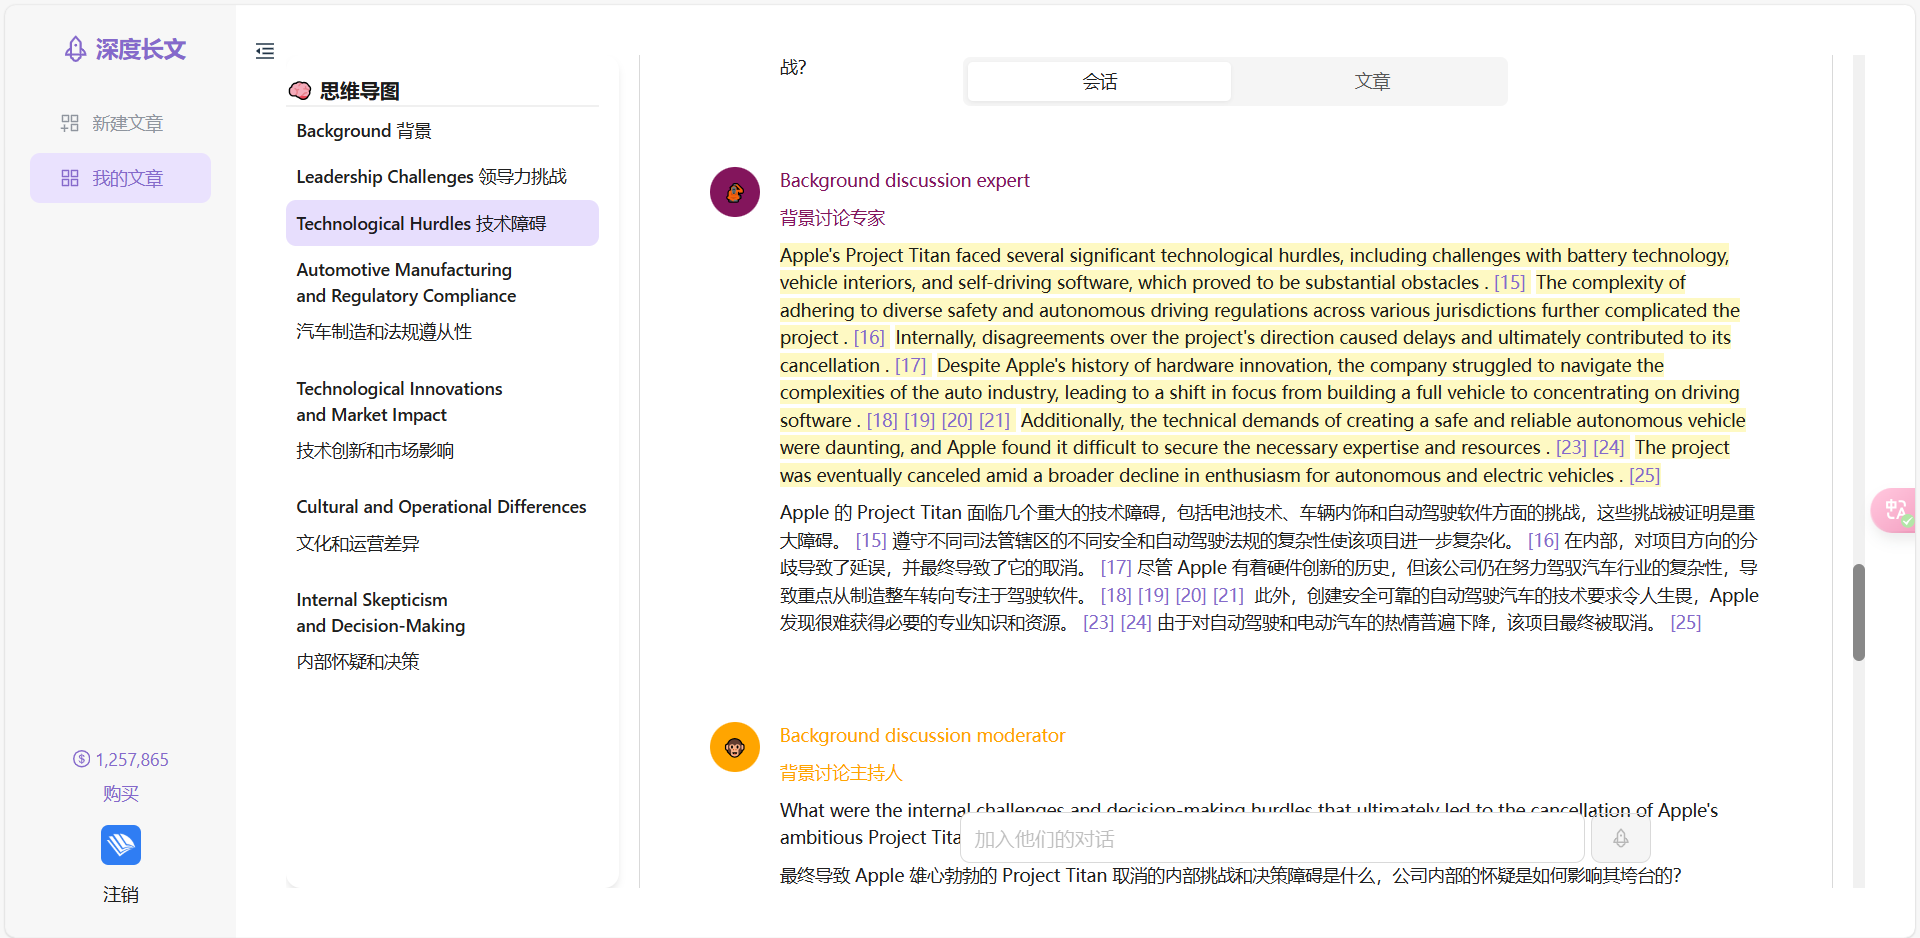Viewport: 1920px width, 938px height.
Task: Open citation [16] in the English paragraph
Action: click(869, 338)
